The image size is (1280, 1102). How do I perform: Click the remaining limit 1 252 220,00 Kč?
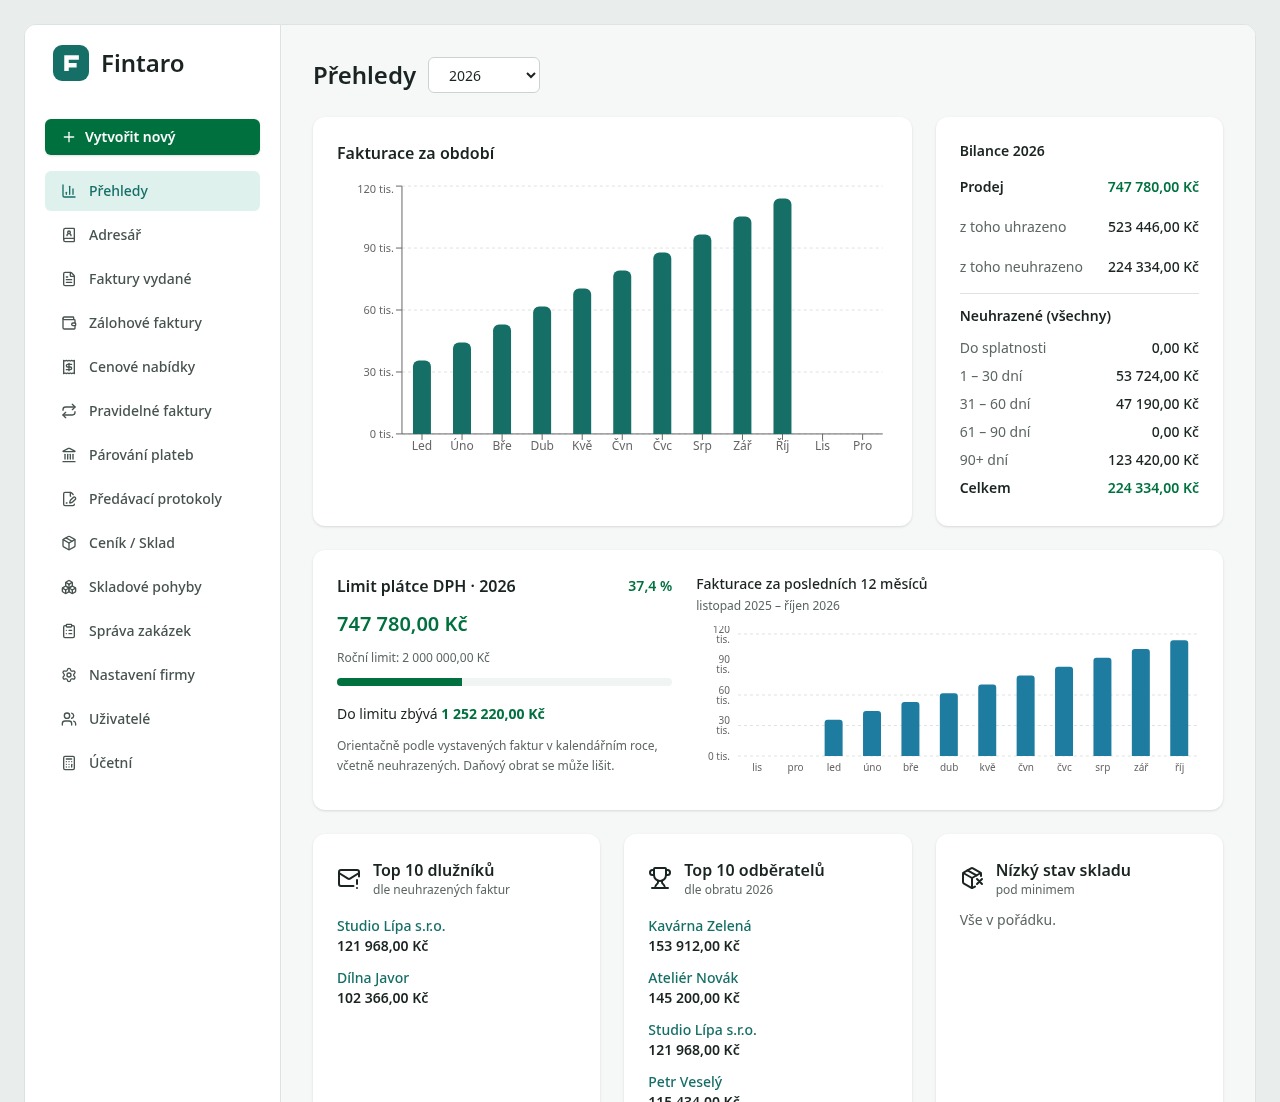[493, 714]
